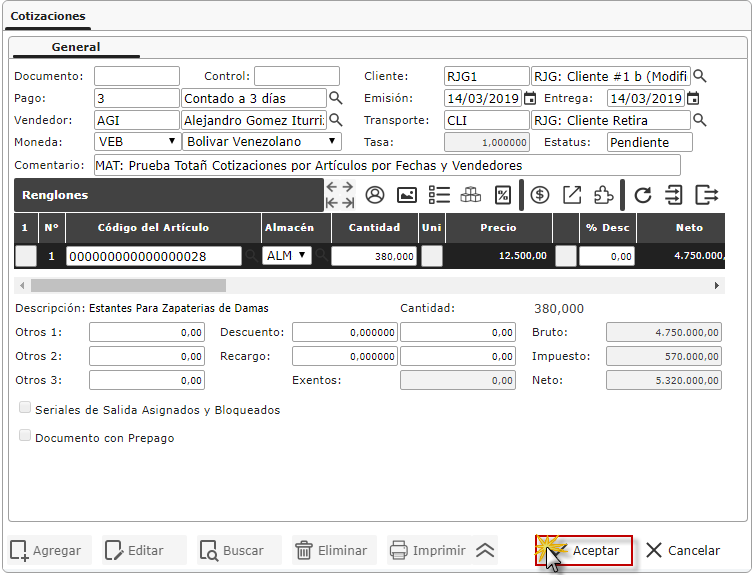Enable Seriales de Salida Asignados y Bloqueados
This screenshot has height=575, width=755.
[x=25, y=408]
